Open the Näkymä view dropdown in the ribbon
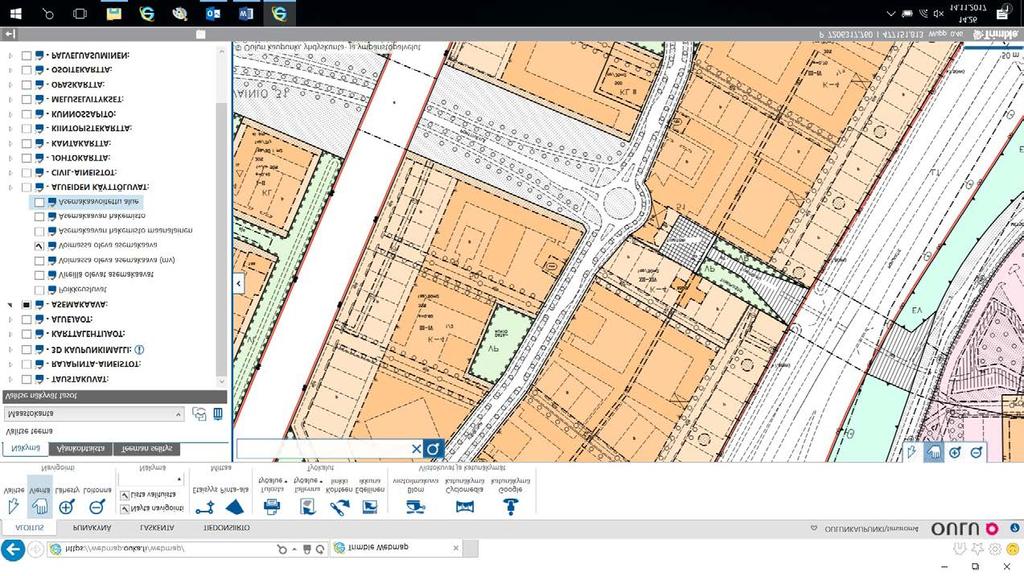 tap(152, 479)
